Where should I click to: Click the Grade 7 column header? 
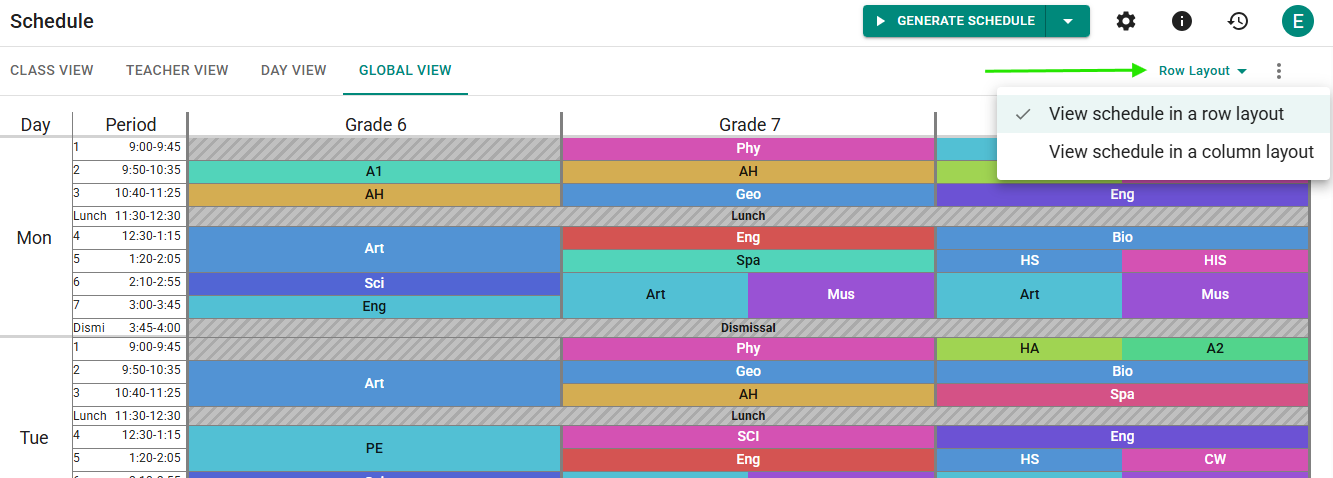click(749, 125)
